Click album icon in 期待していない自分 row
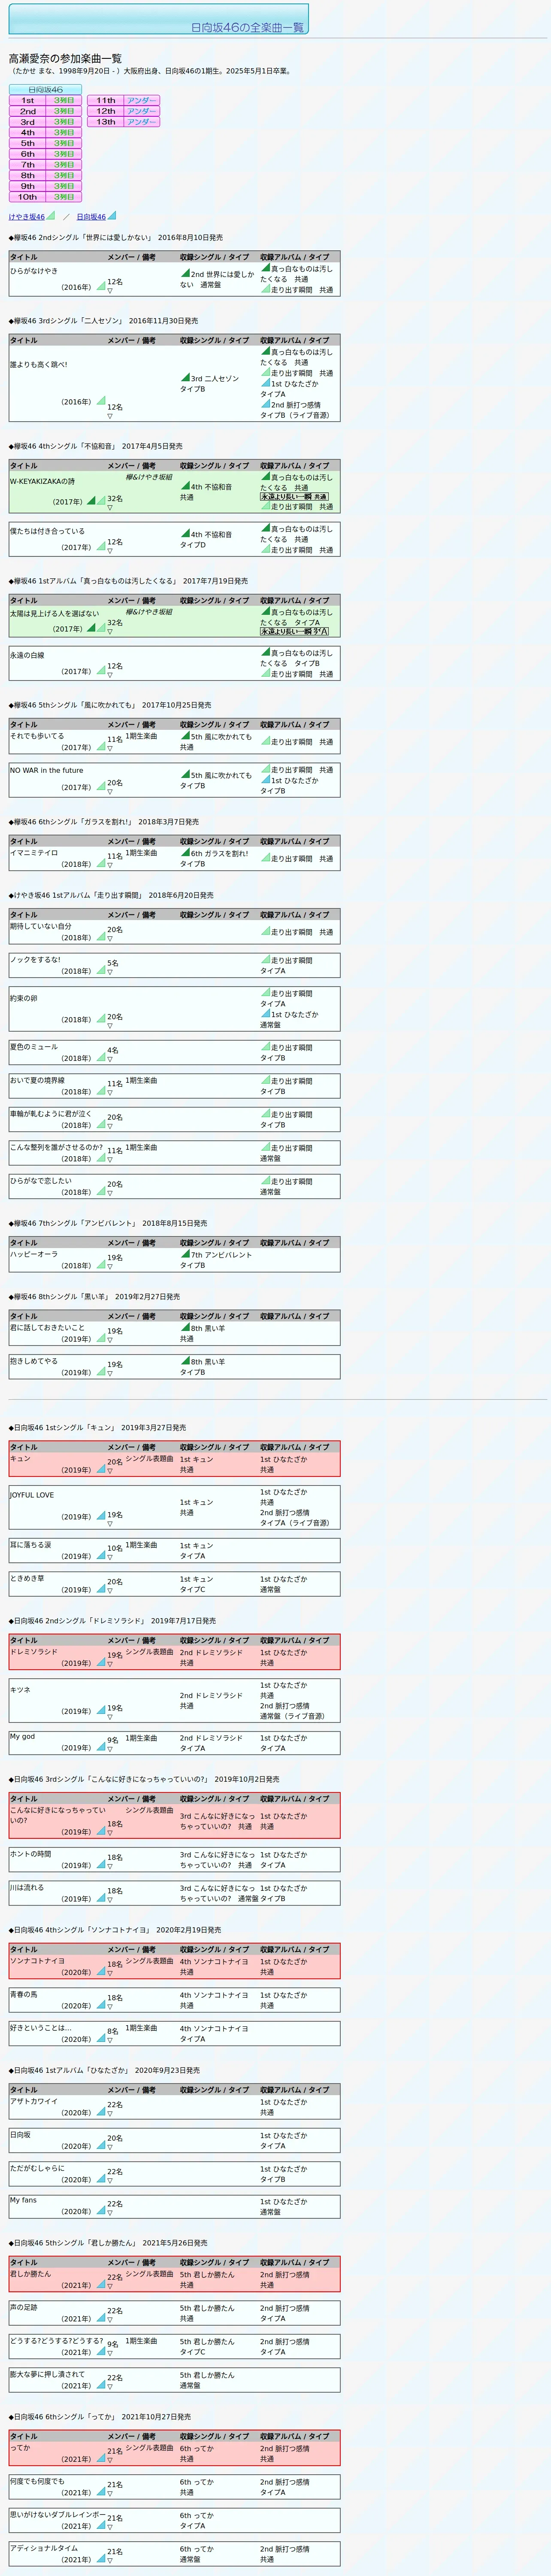The image size is (551, 2576). pyautogui.click(x=265, y=931)
